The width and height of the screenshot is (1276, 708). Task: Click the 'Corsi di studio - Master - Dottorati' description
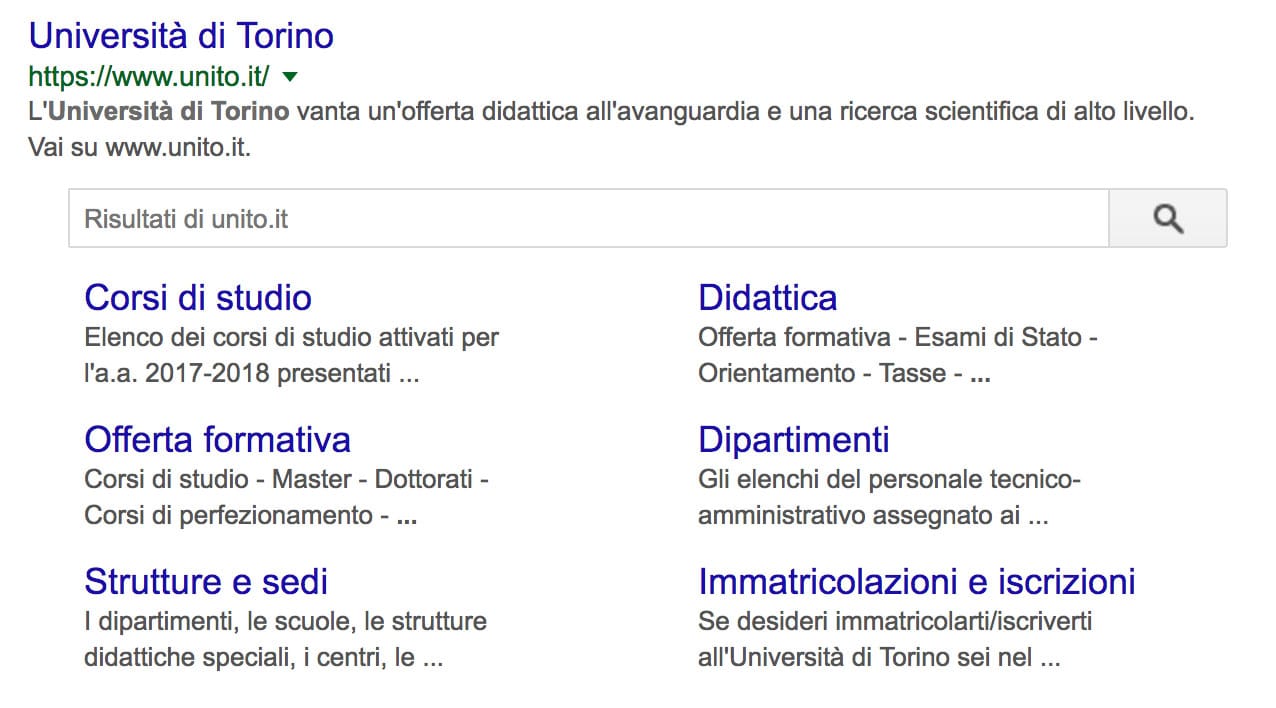(x=286, y=497)
